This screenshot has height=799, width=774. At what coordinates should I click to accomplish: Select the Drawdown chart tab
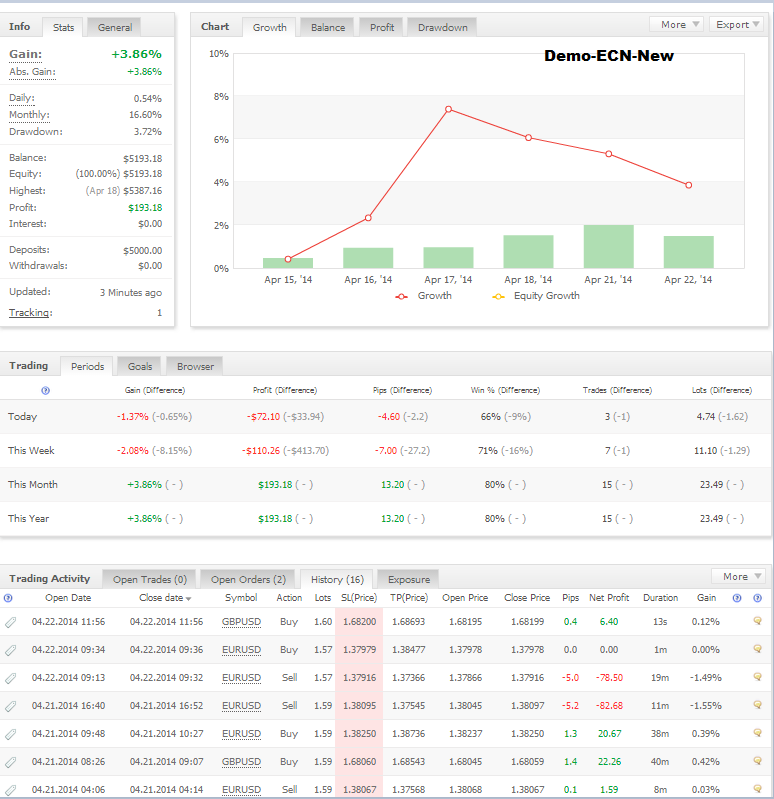(x=443, y=28)
